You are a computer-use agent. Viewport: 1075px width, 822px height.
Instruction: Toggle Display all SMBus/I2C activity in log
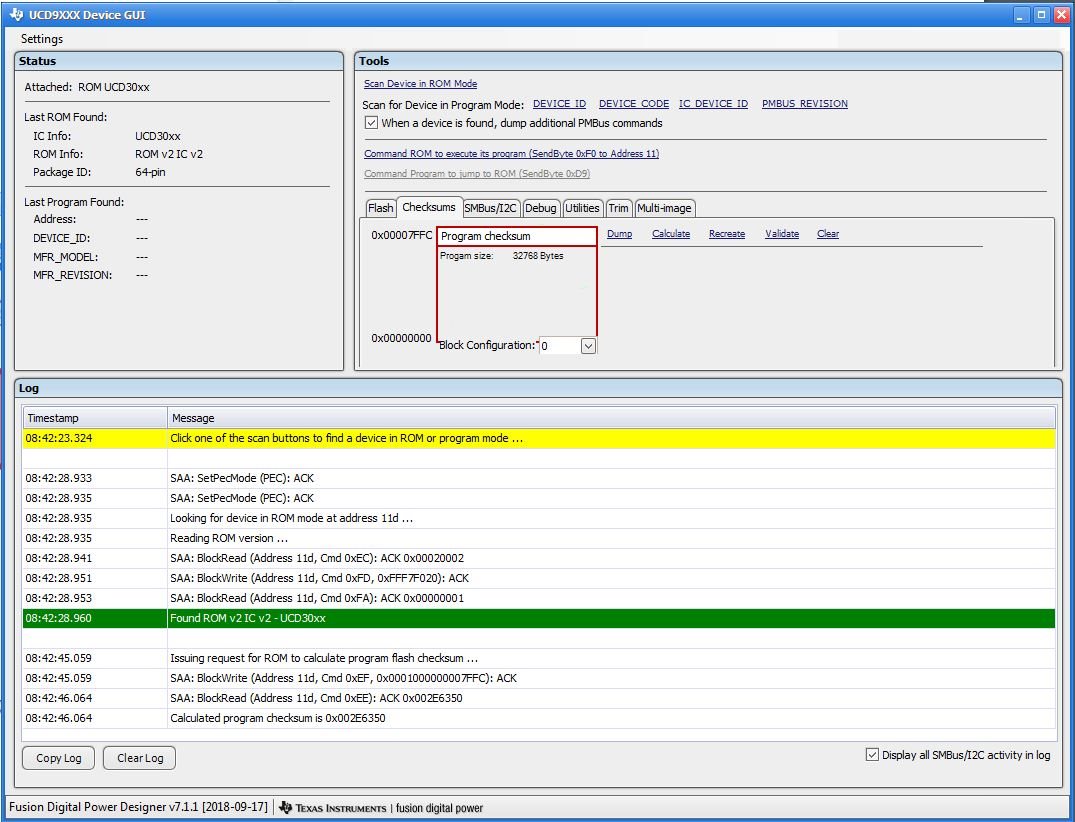click(x=872, y=755)
